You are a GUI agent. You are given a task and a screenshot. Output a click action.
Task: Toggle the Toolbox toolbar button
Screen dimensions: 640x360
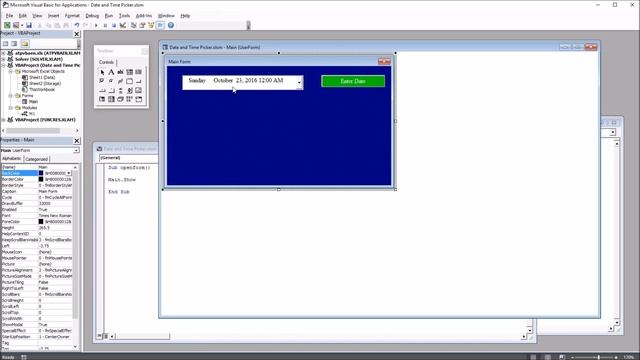[160, 25]
